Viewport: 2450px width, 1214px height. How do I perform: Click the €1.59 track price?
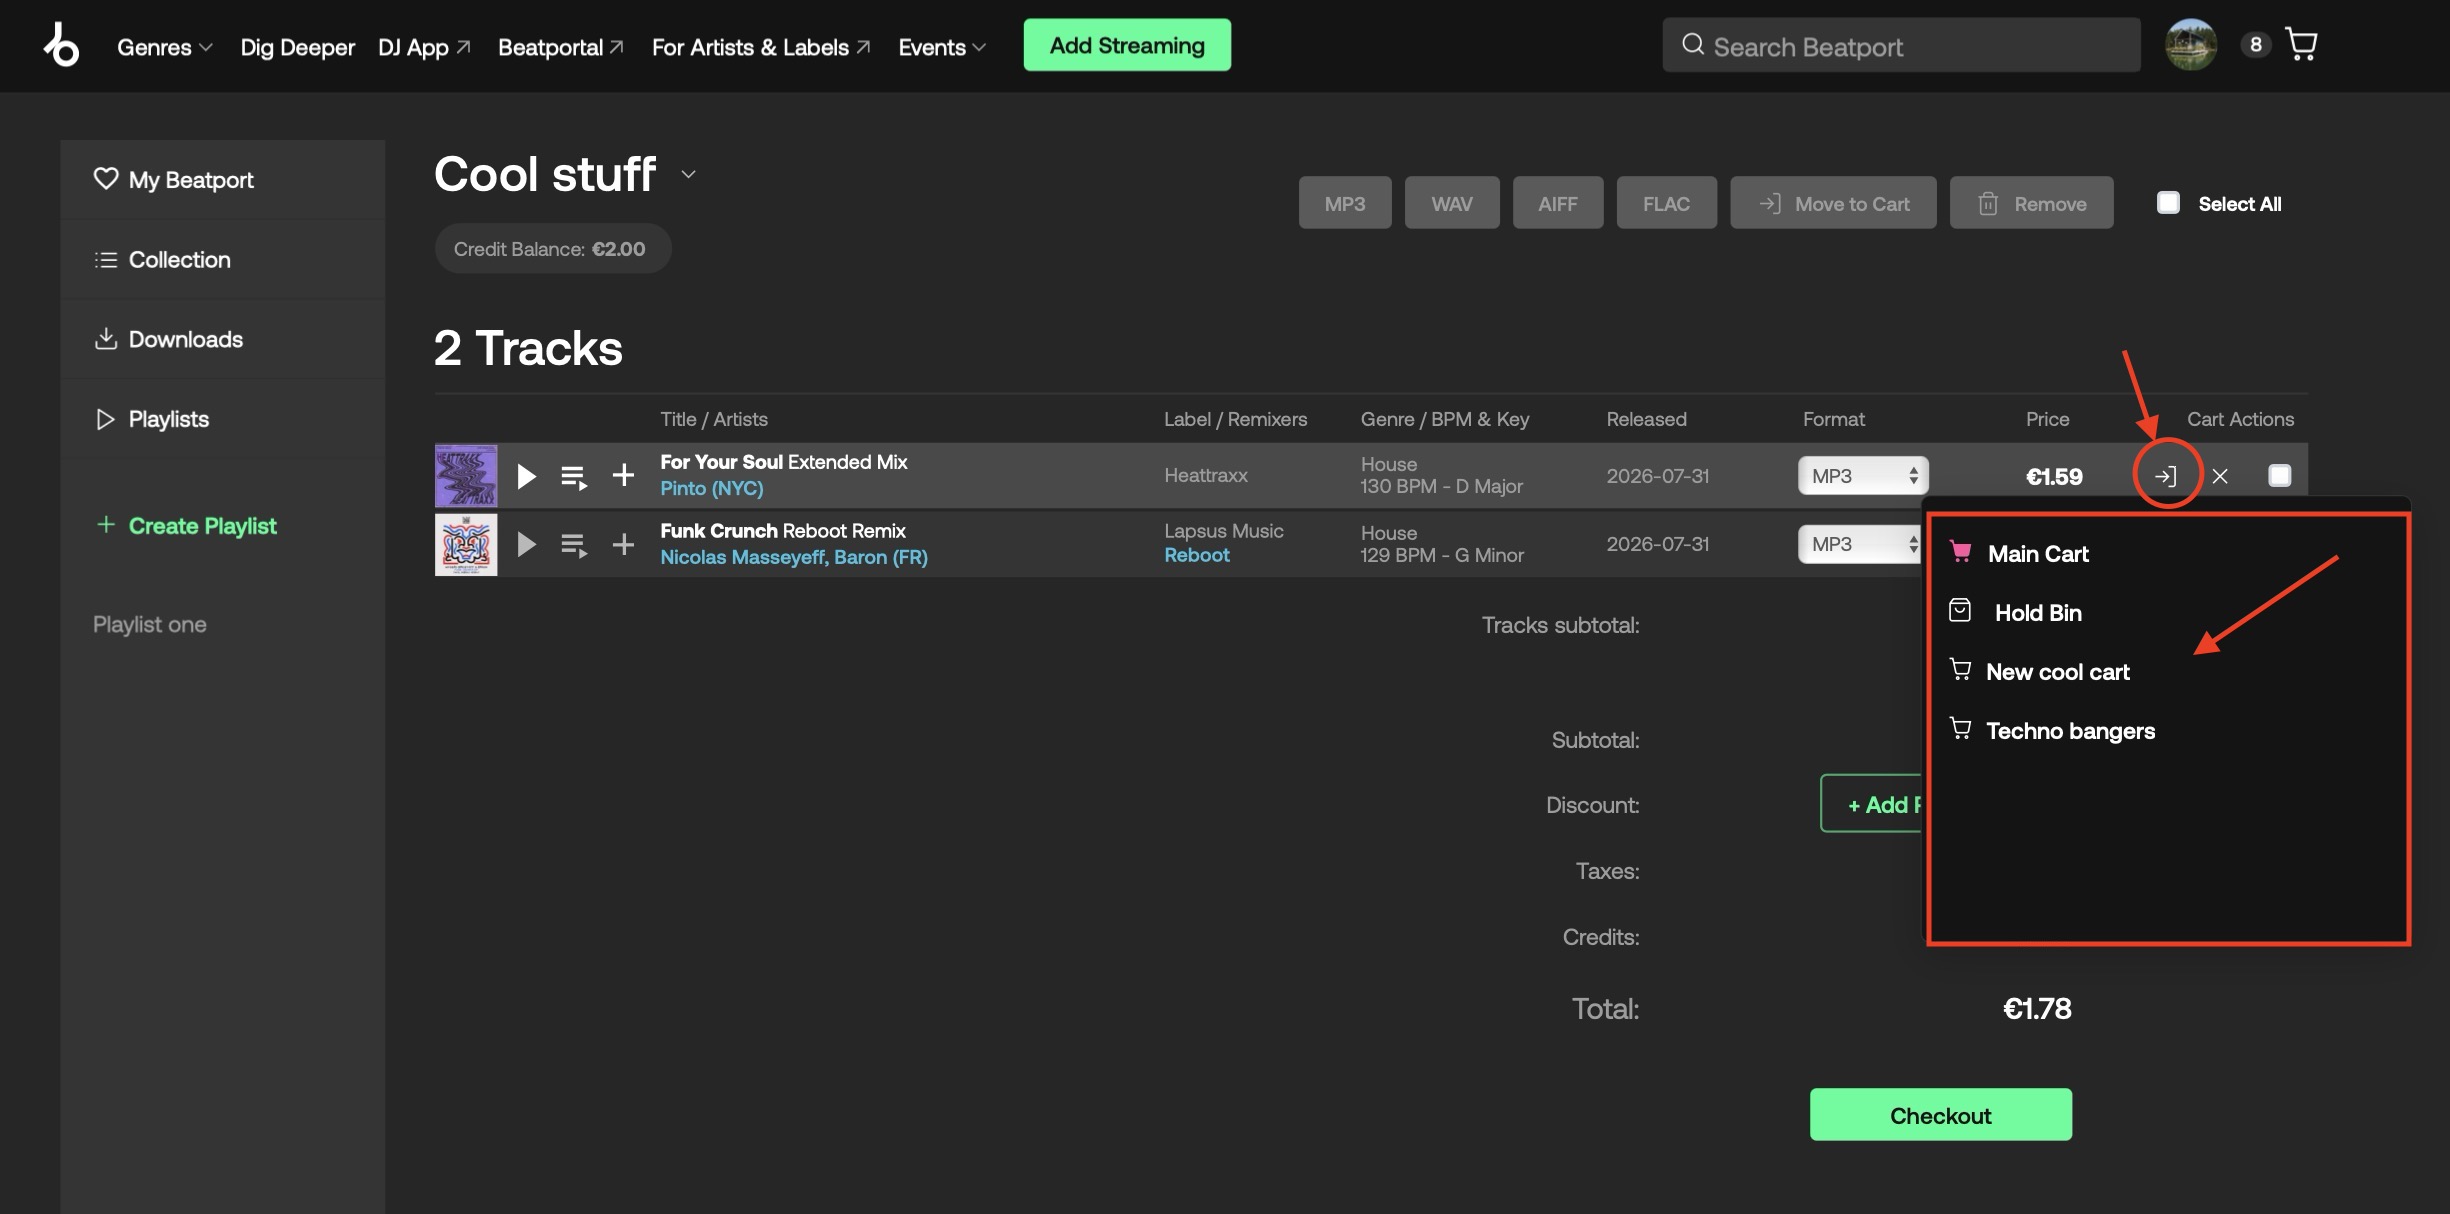2054,477
